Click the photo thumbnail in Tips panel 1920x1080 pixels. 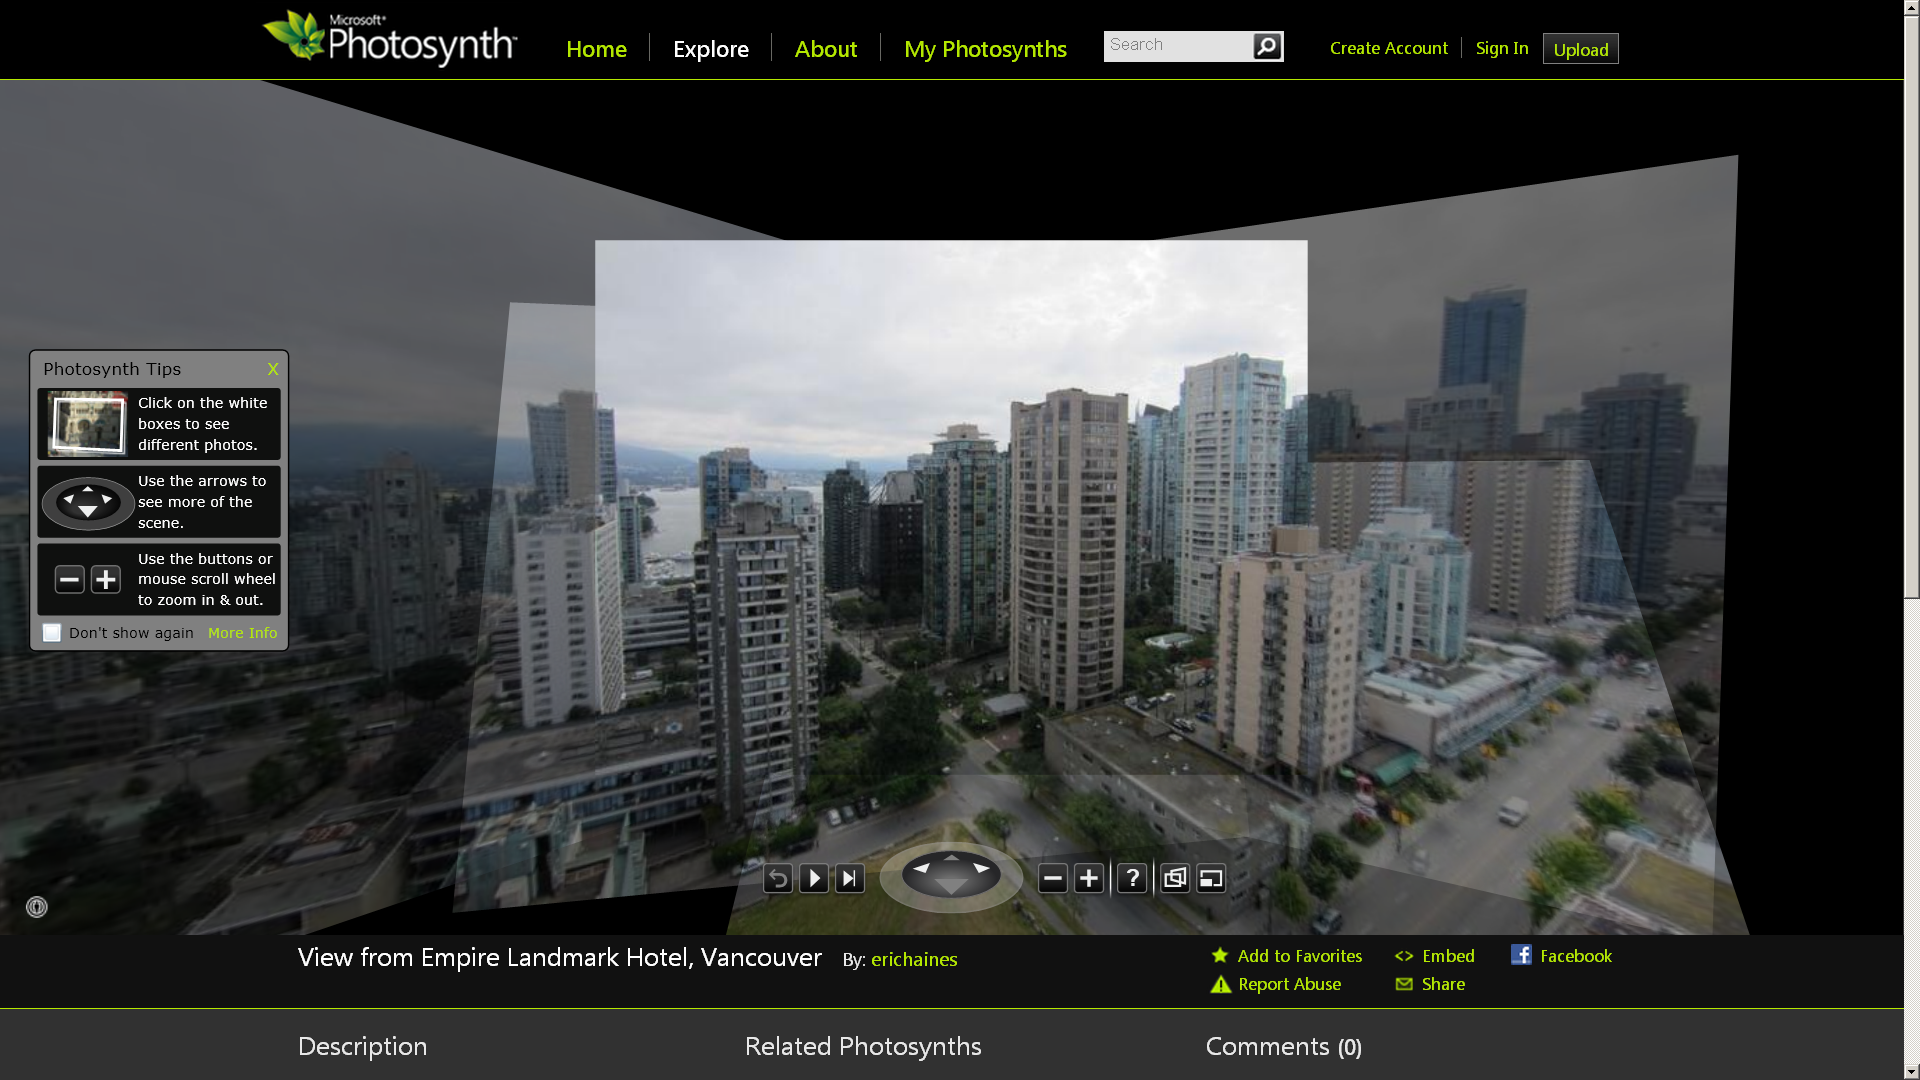pyautogui.click(x=88, y=424)
